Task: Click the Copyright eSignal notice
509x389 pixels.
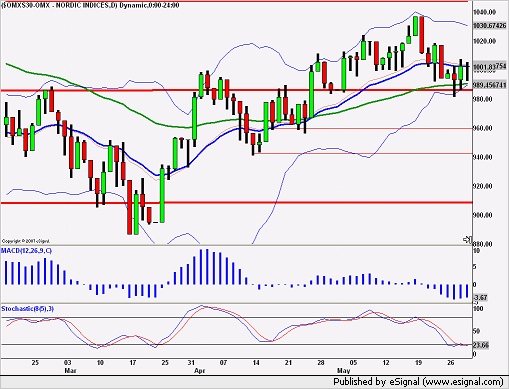Action: coord(26,241)
